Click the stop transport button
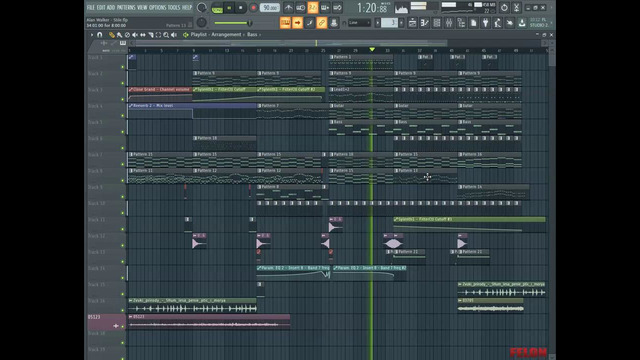 [x=241, y=8]
